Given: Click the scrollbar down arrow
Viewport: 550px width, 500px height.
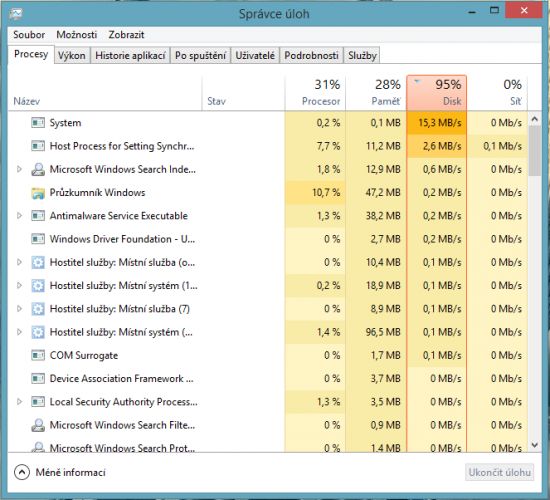Looking at the screenshot, I should pyautogui.click(x=535, y=445).
